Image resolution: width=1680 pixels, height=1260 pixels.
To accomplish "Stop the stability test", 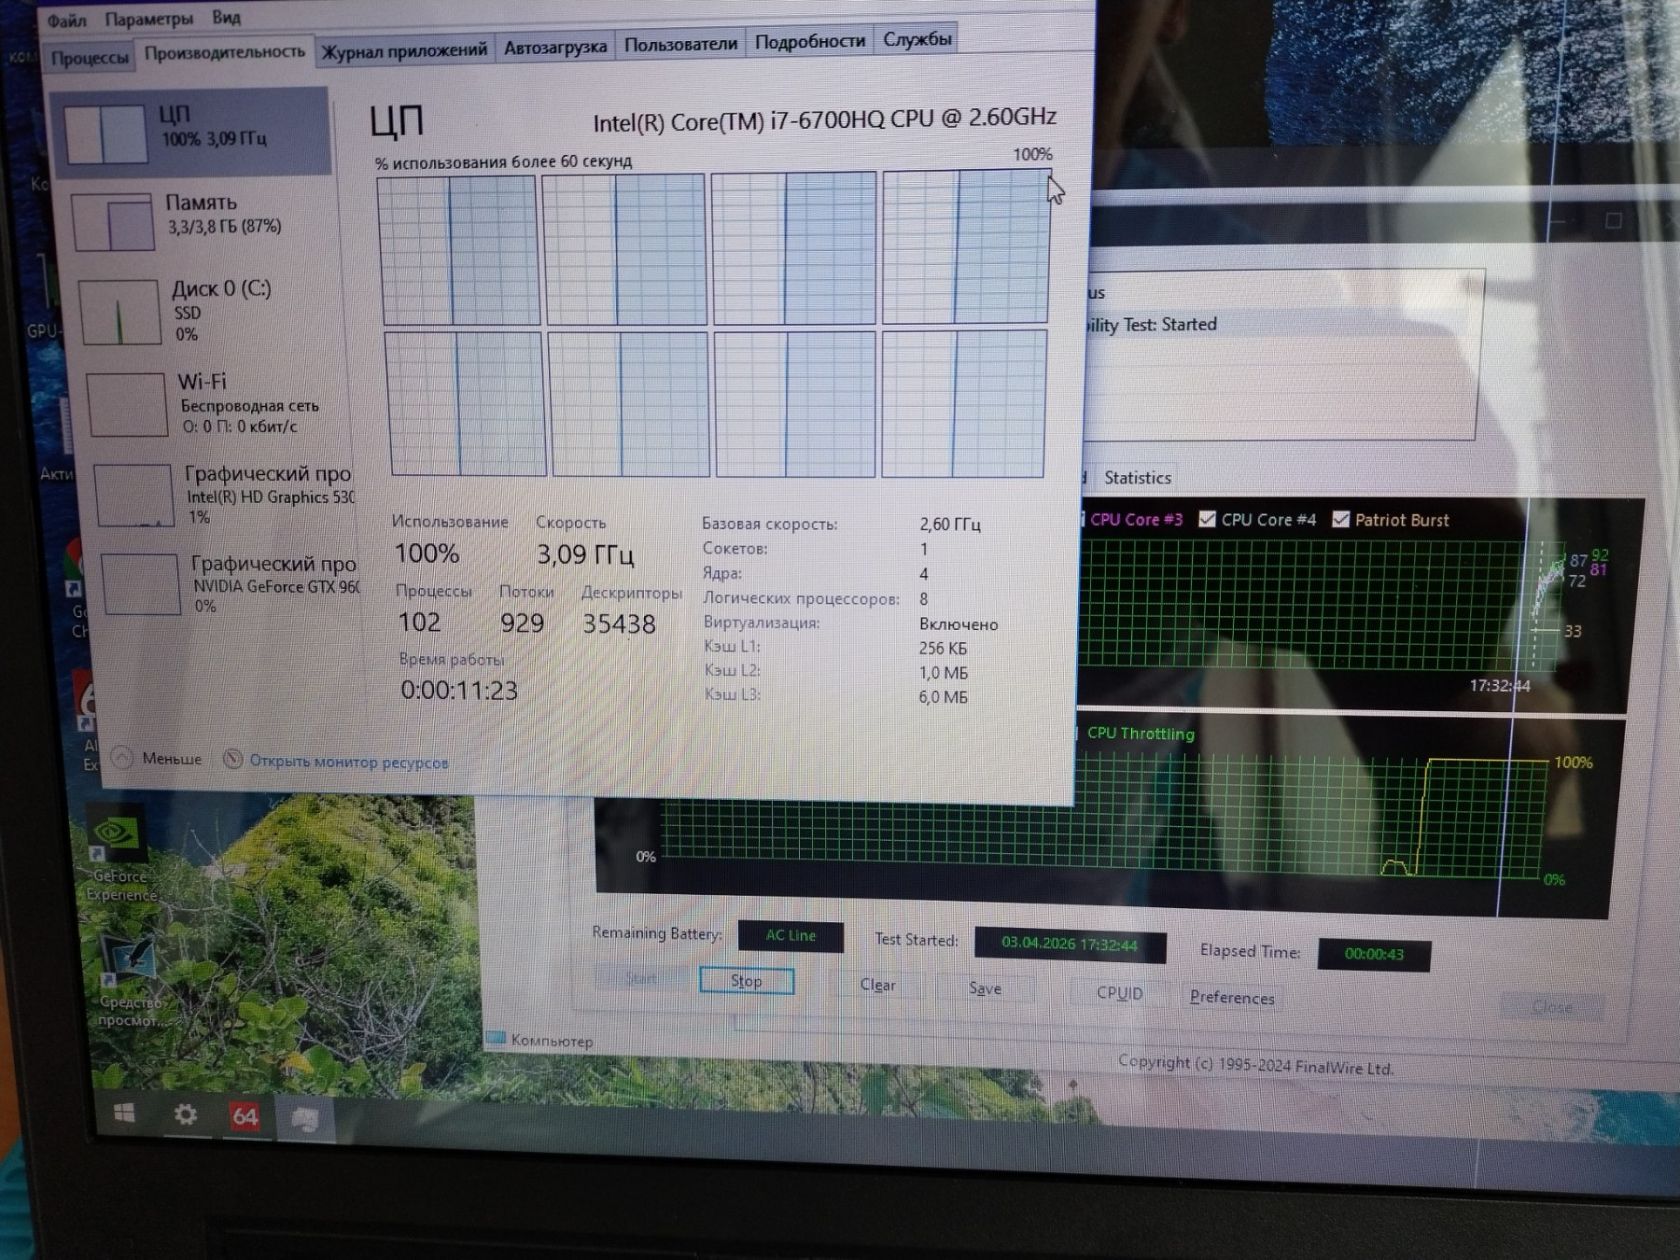I will pos(747,981).
